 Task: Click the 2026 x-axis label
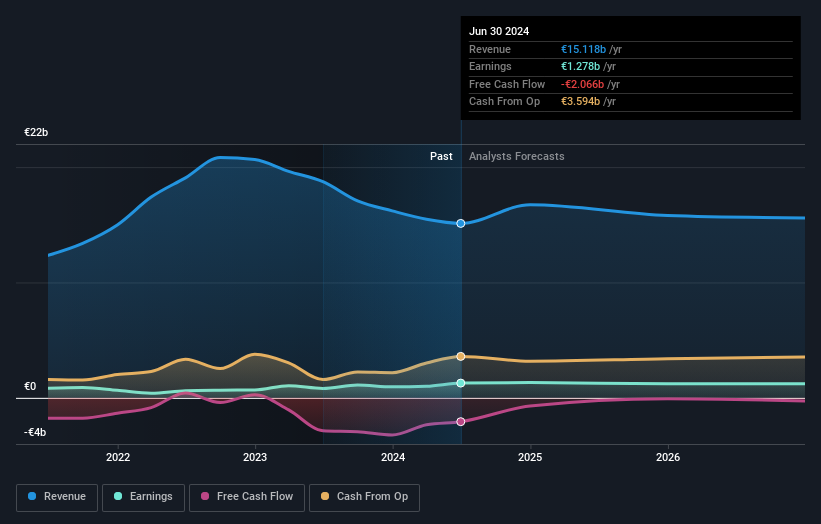[x=668, y=458]
